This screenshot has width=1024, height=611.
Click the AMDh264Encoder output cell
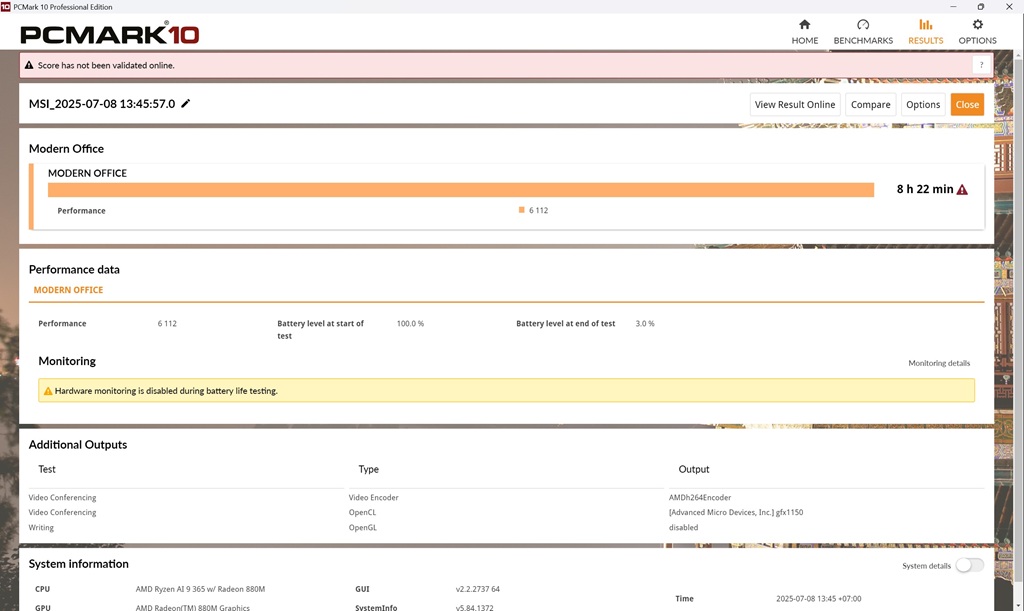(700, 497)
